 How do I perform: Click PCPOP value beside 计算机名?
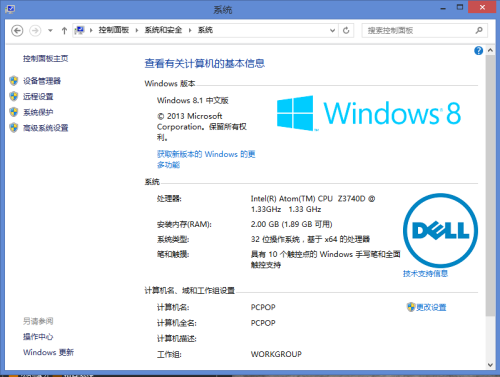[x=263, y=307]
